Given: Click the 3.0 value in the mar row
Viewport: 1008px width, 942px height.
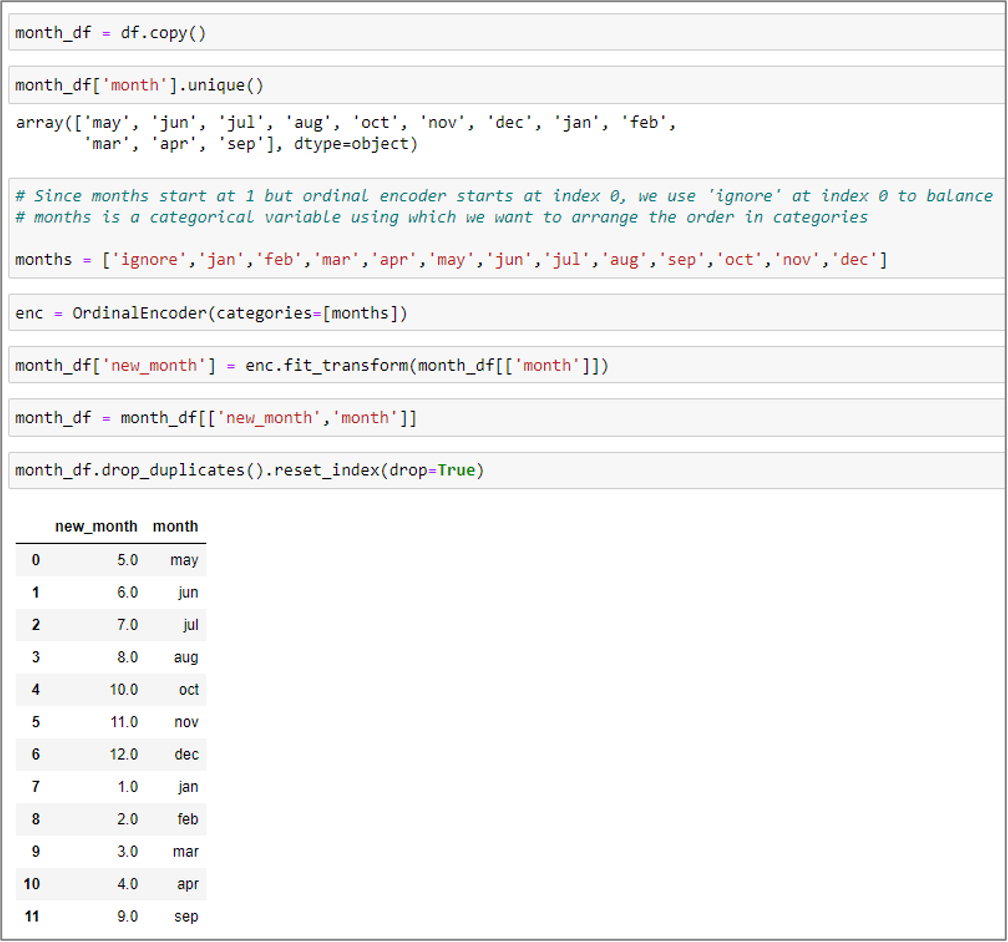Looking at the screenshot, I should (127, 852).
